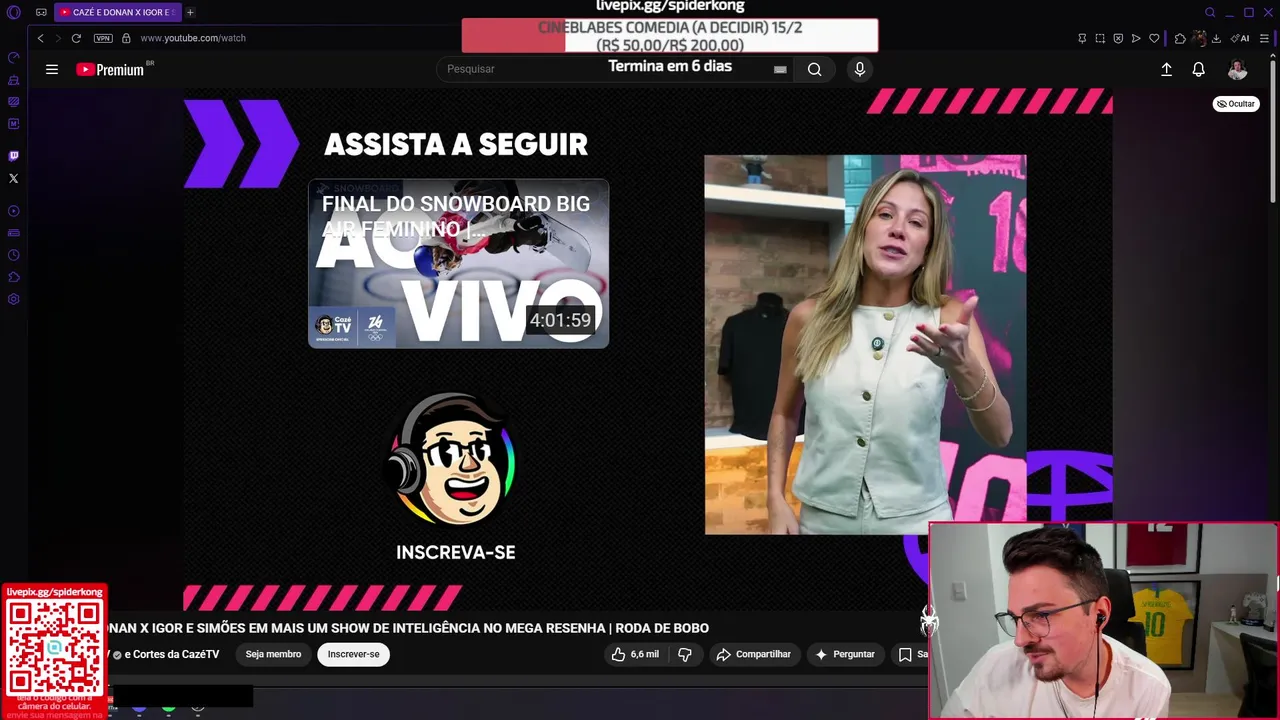Select the CAZÉ E DONAN X IGOR tab
This screenshot has width=1280, height=720.
click(x=117, y=12)
